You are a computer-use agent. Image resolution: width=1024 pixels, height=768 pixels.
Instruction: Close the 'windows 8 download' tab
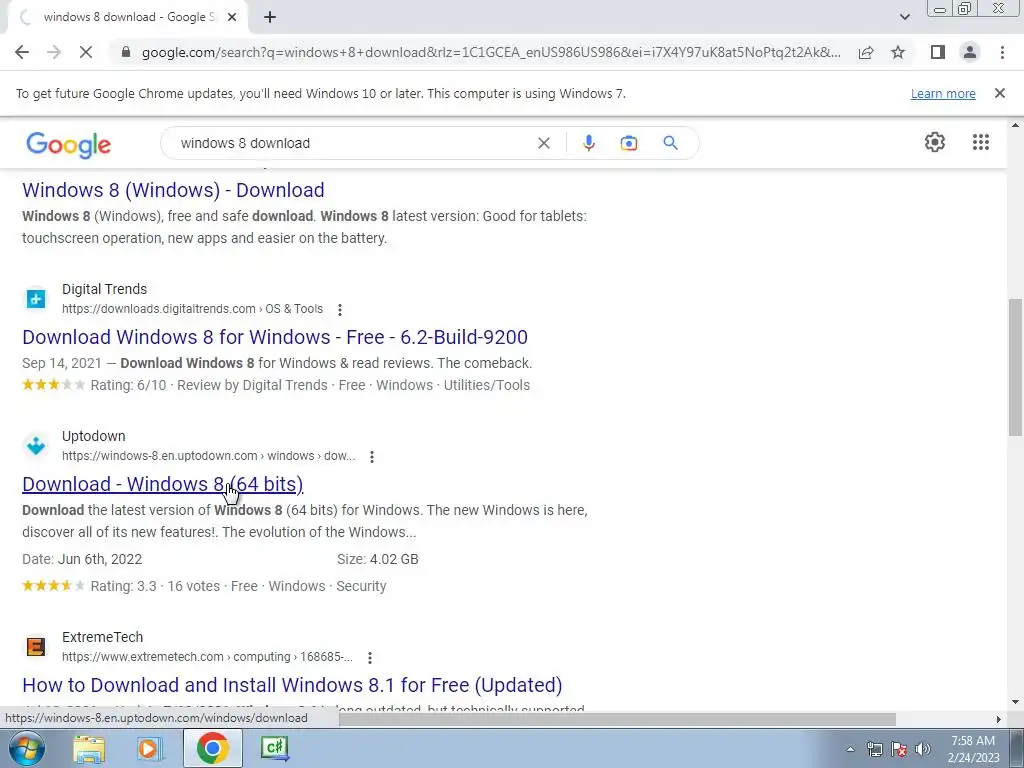point(232,17)
